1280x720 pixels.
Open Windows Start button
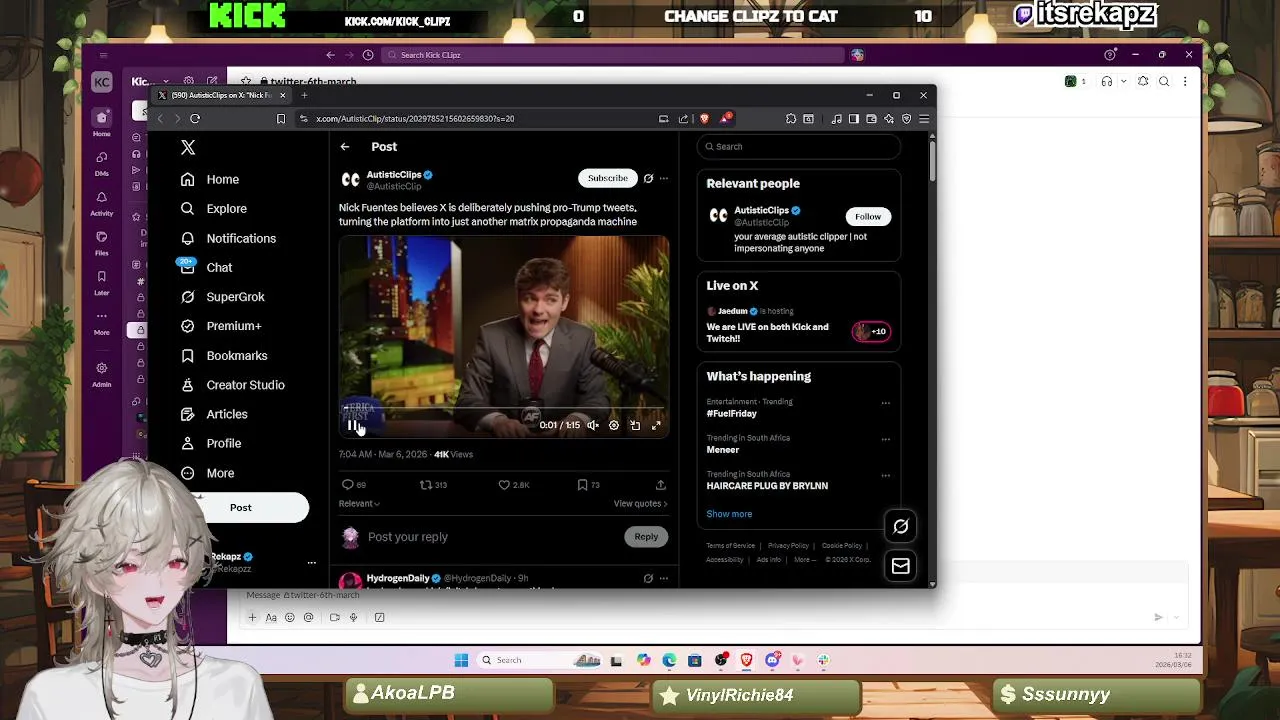pos(461,660)
